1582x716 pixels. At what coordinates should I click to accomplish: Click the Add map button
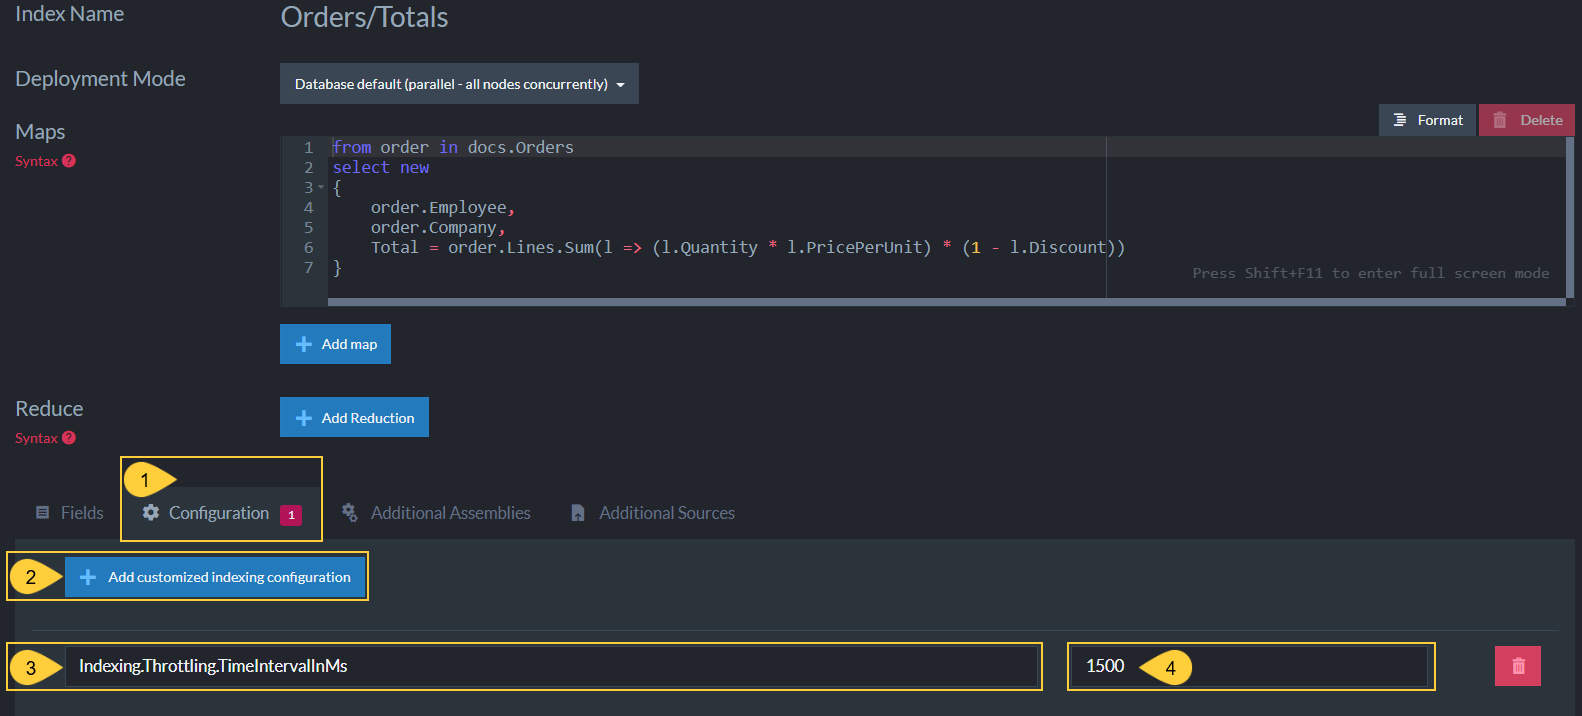point(335,344)
